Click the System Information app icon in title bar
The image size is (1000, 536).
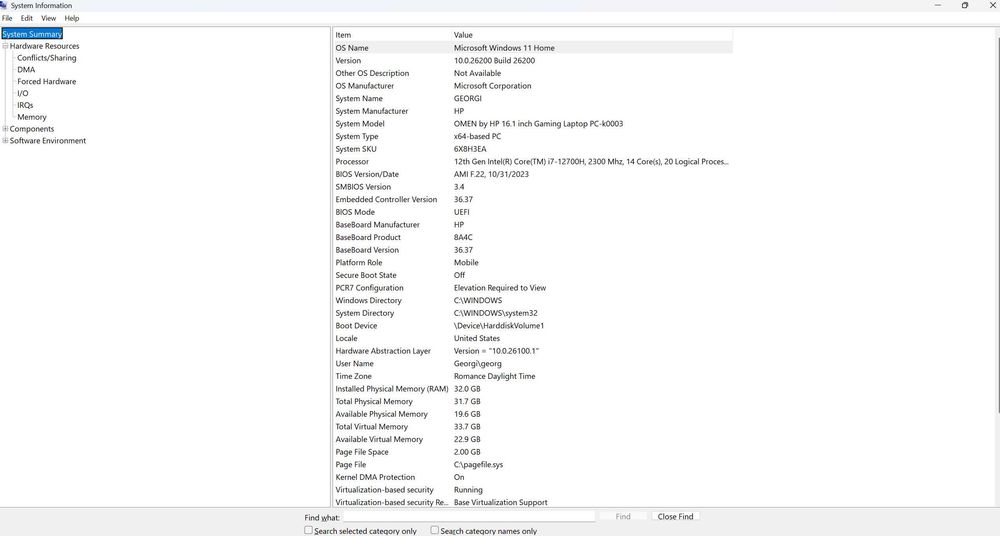point(3,5)
